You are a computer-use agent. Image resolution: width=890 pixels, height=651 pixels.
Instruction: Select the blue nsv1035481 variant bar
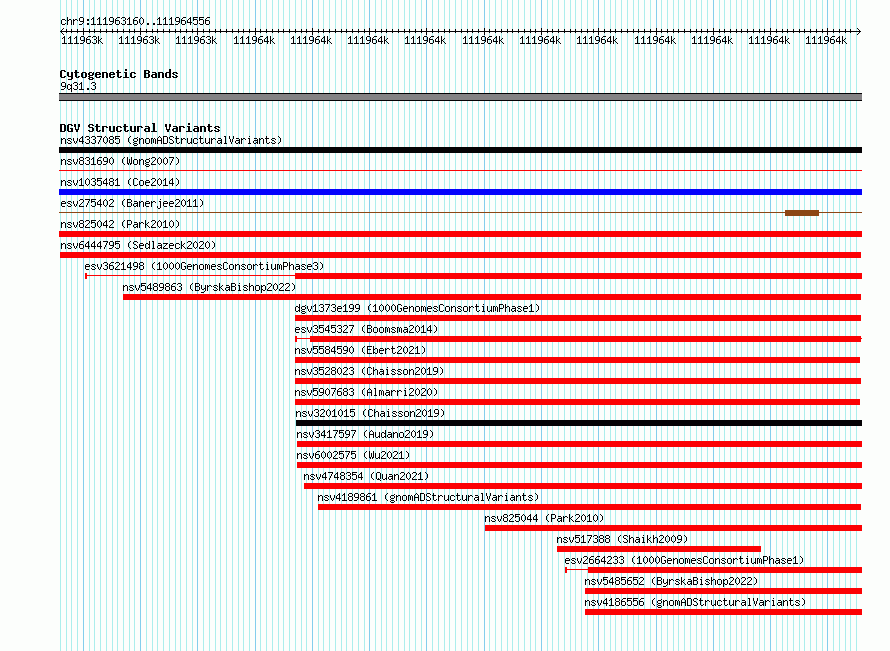click(x=460, y=192)
